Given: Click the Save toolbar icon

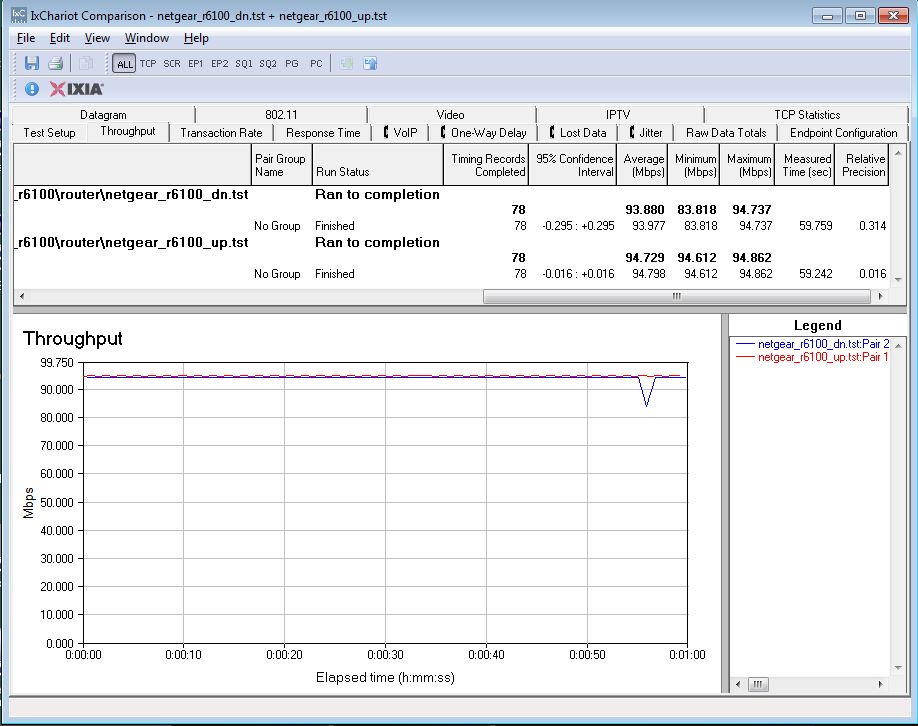Looking at the screenshot, I should [x=32, y=63].
